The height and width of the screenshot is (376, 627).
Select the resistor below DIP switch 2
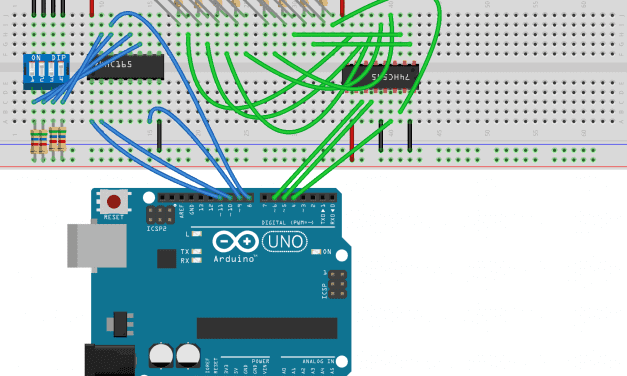pyautogui.click(x=43, y=142)
